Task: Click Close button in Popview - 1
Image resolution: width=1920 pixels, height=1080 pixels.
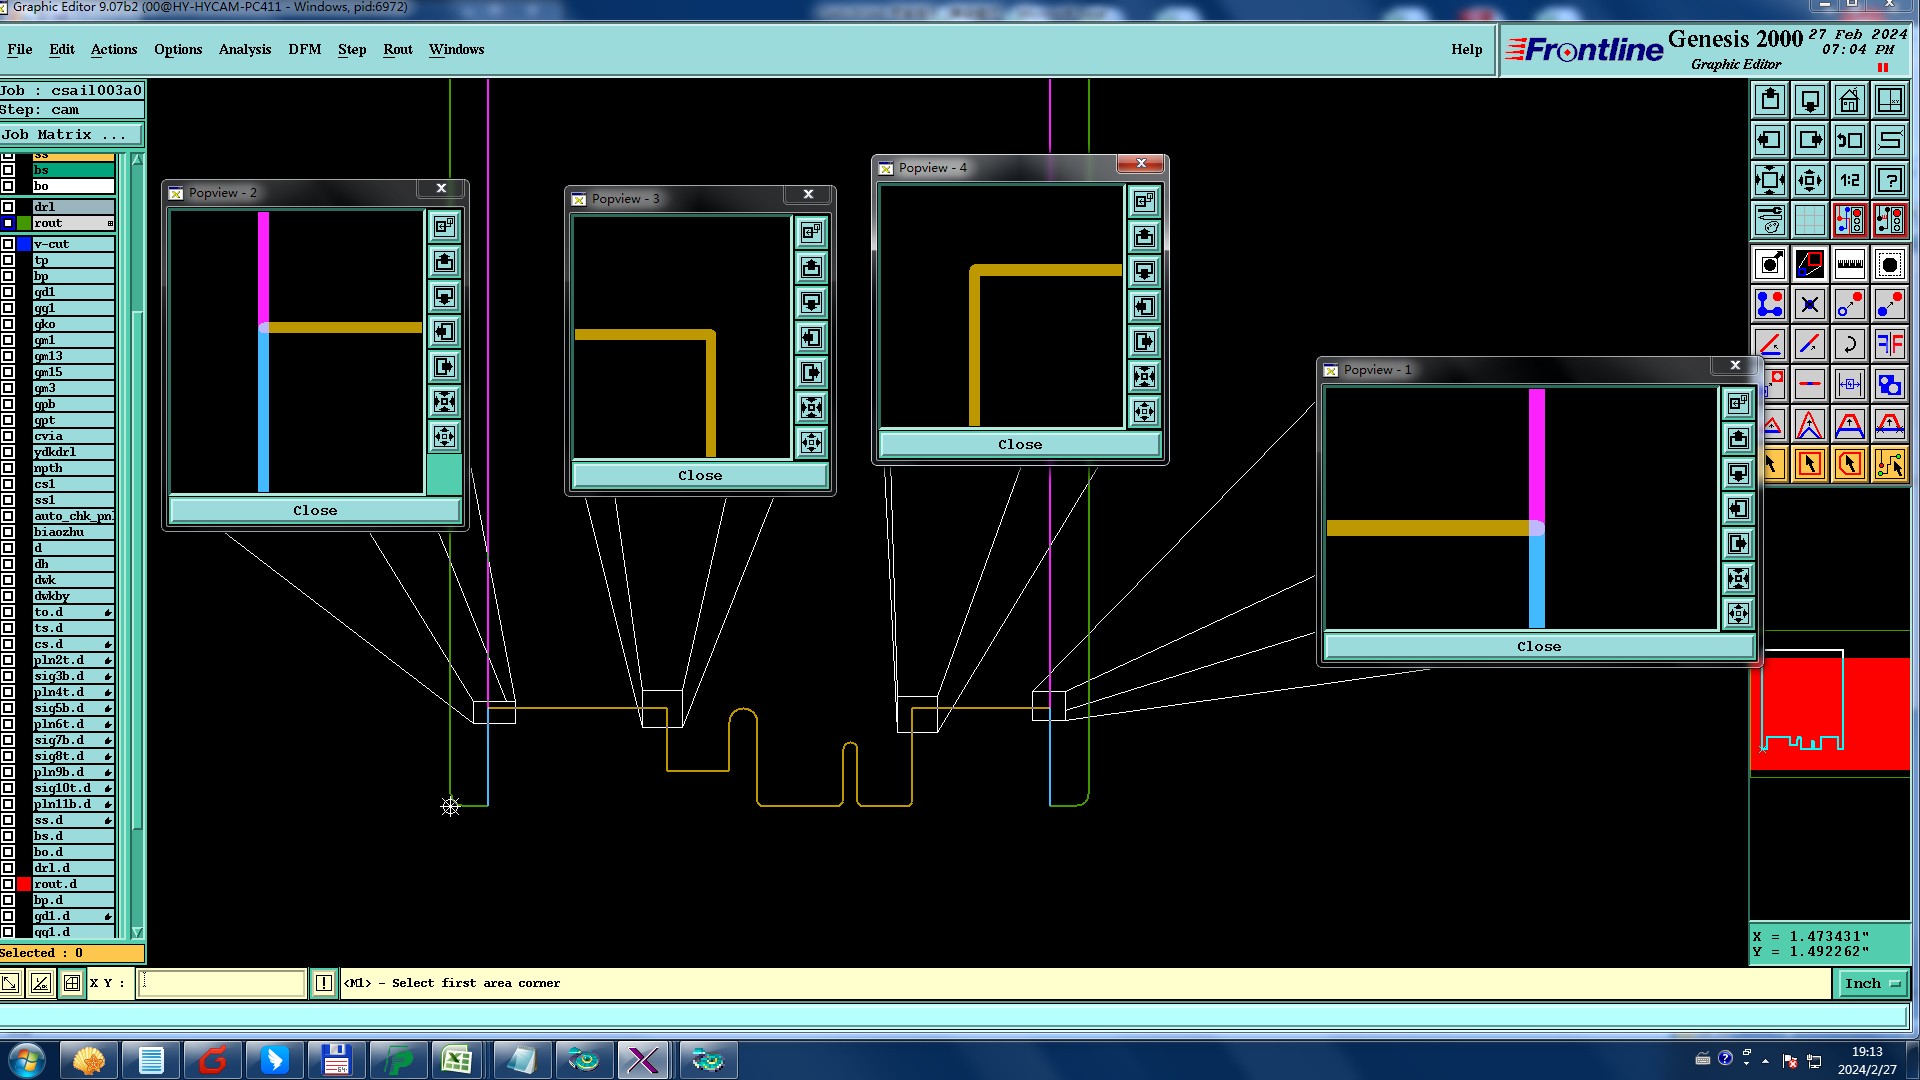Action: [x=1539, y=646]
